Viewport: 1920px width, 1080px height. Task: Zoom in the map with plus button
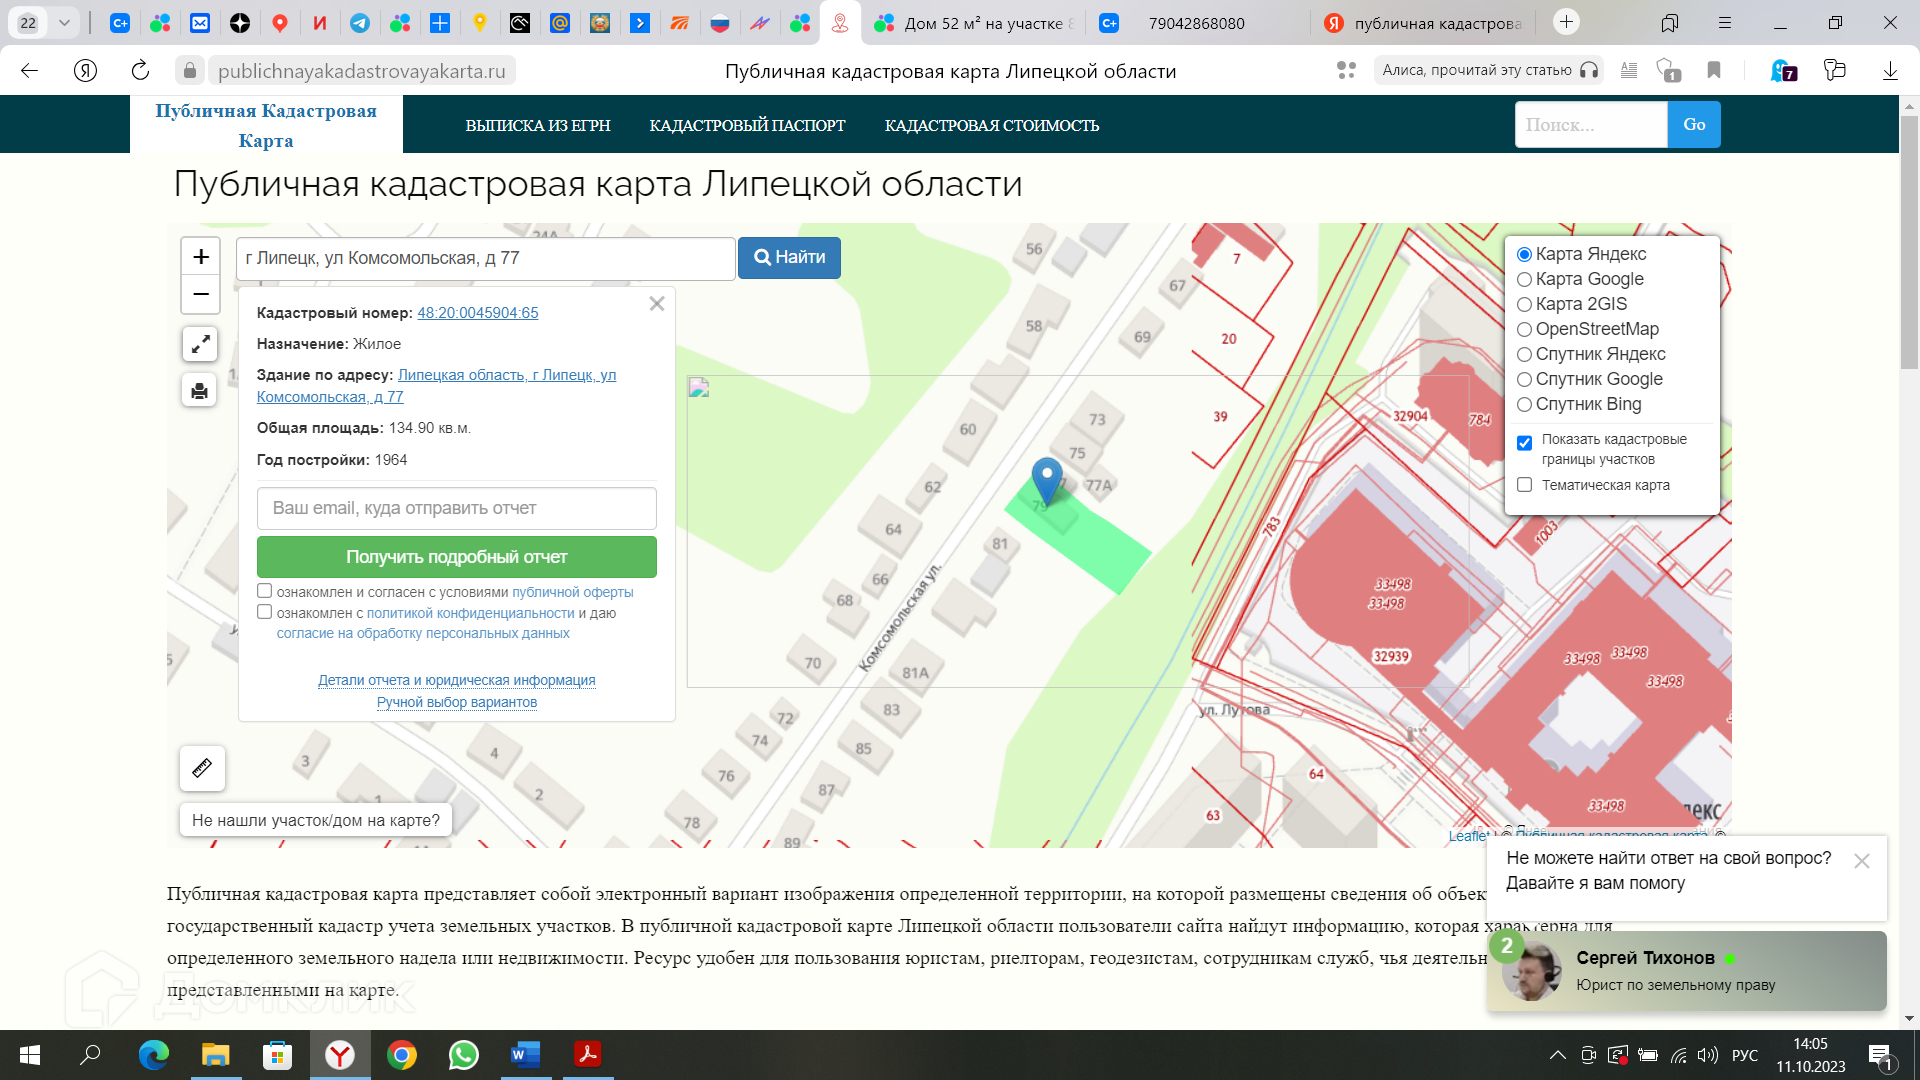click(x=200, y=257)
